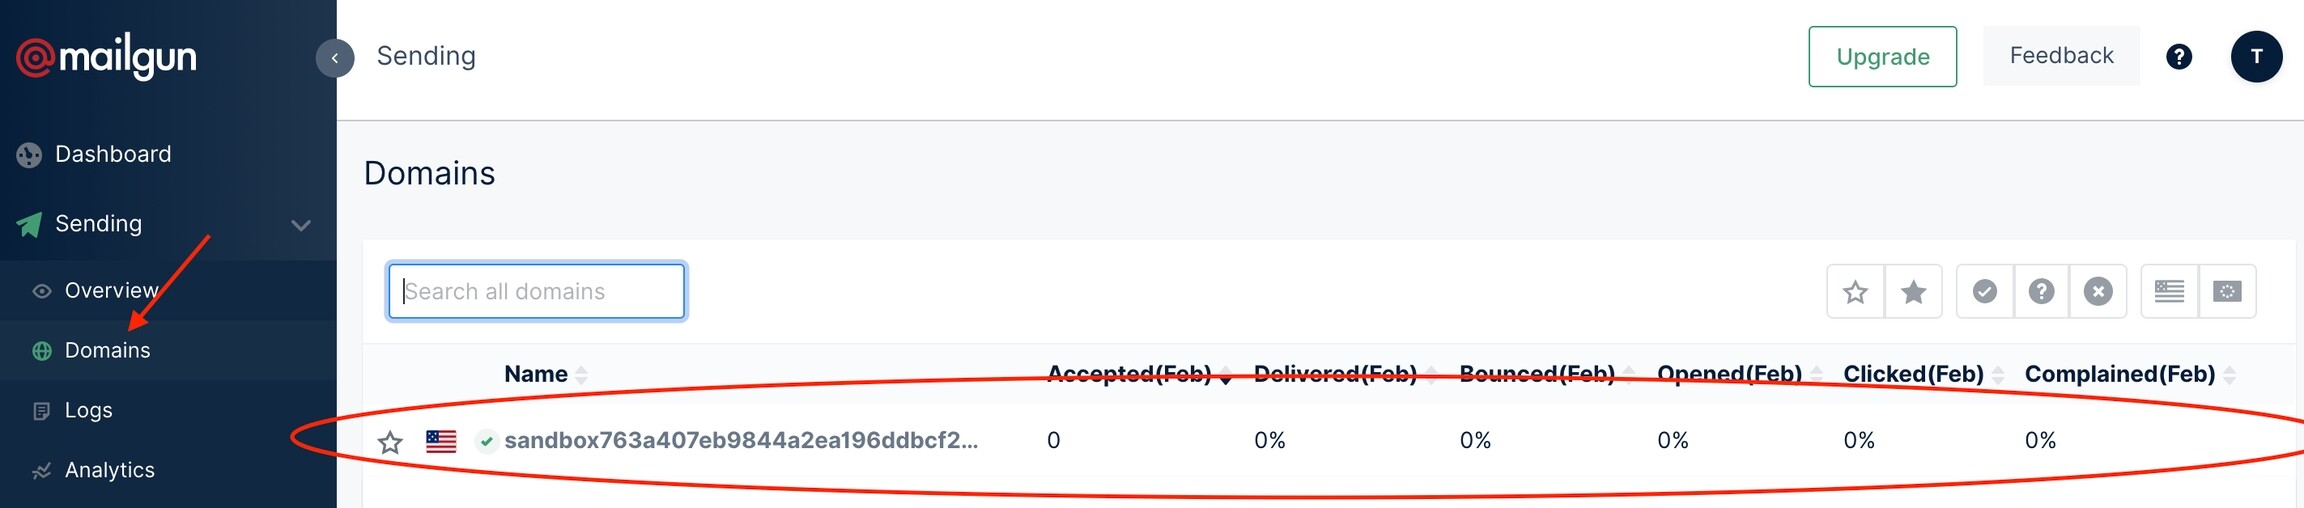The height and width of the screenshot is (508, 2304).
Task: Open the help question mark icon
Action: [2179, 57]
